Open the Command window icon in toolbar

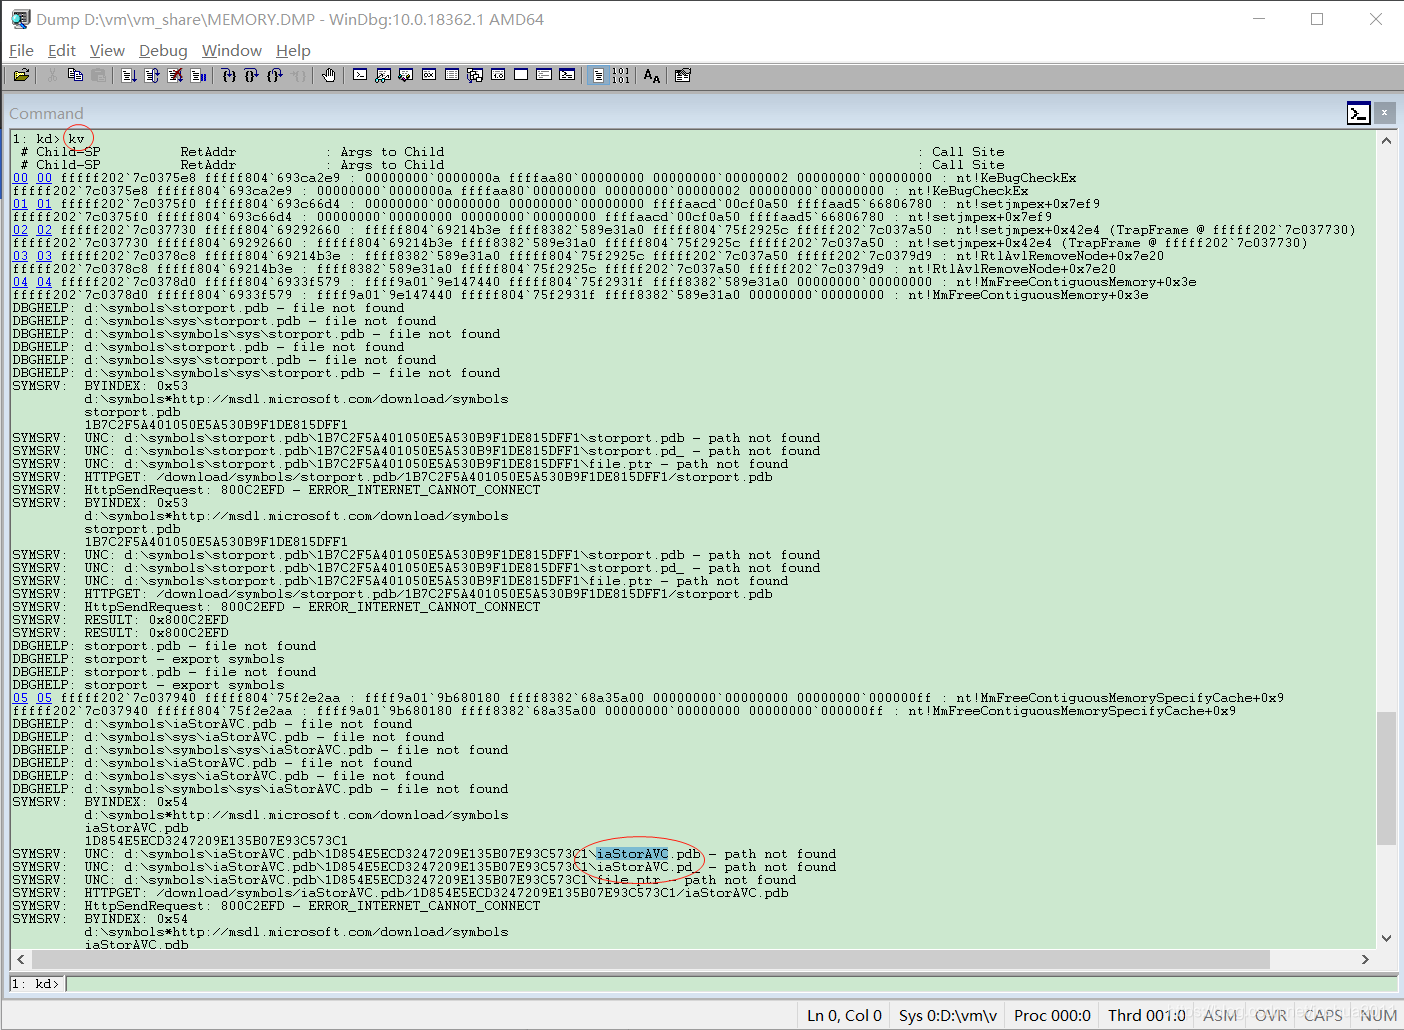360,75
